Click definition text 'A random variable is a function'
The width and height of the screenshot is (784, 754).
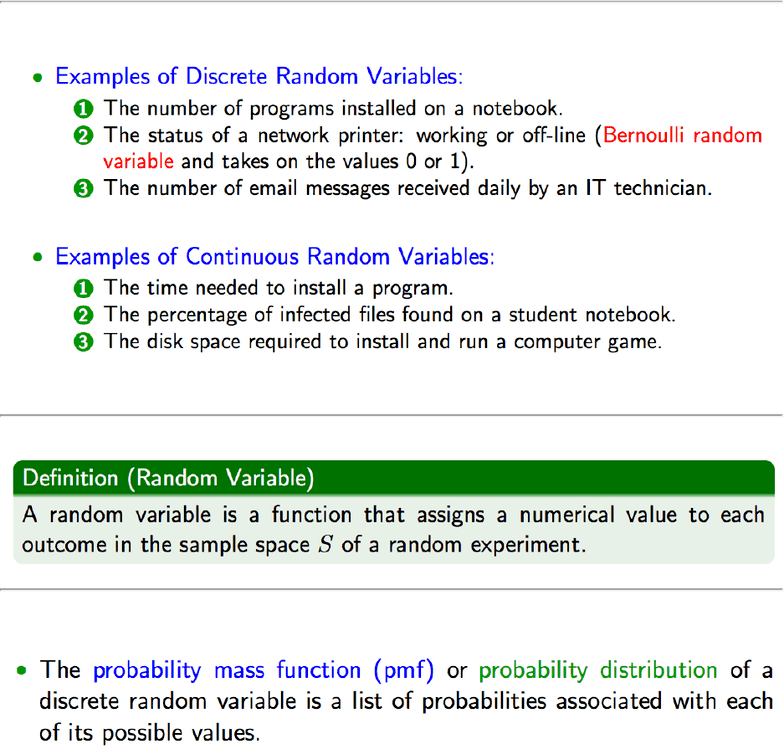pos(187,515)
